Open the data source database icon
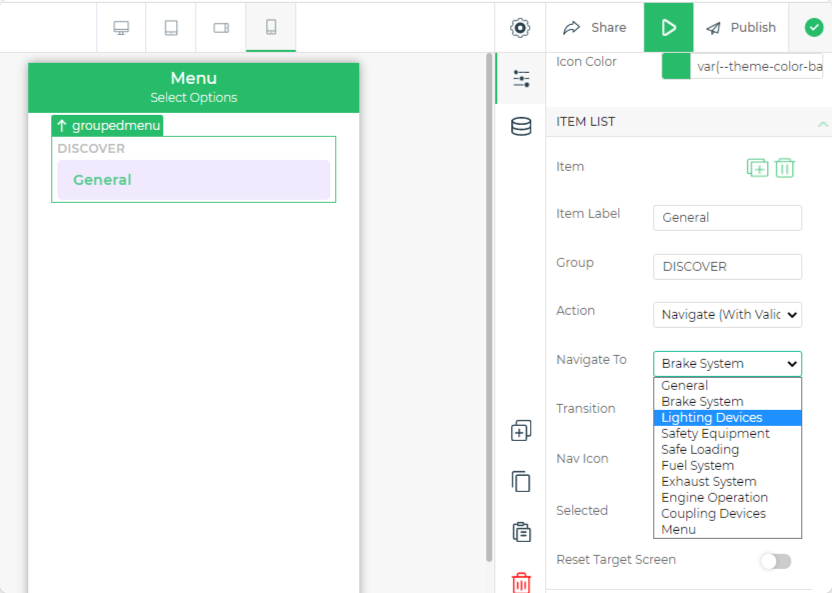832x593 pixels. click(521, 127)
